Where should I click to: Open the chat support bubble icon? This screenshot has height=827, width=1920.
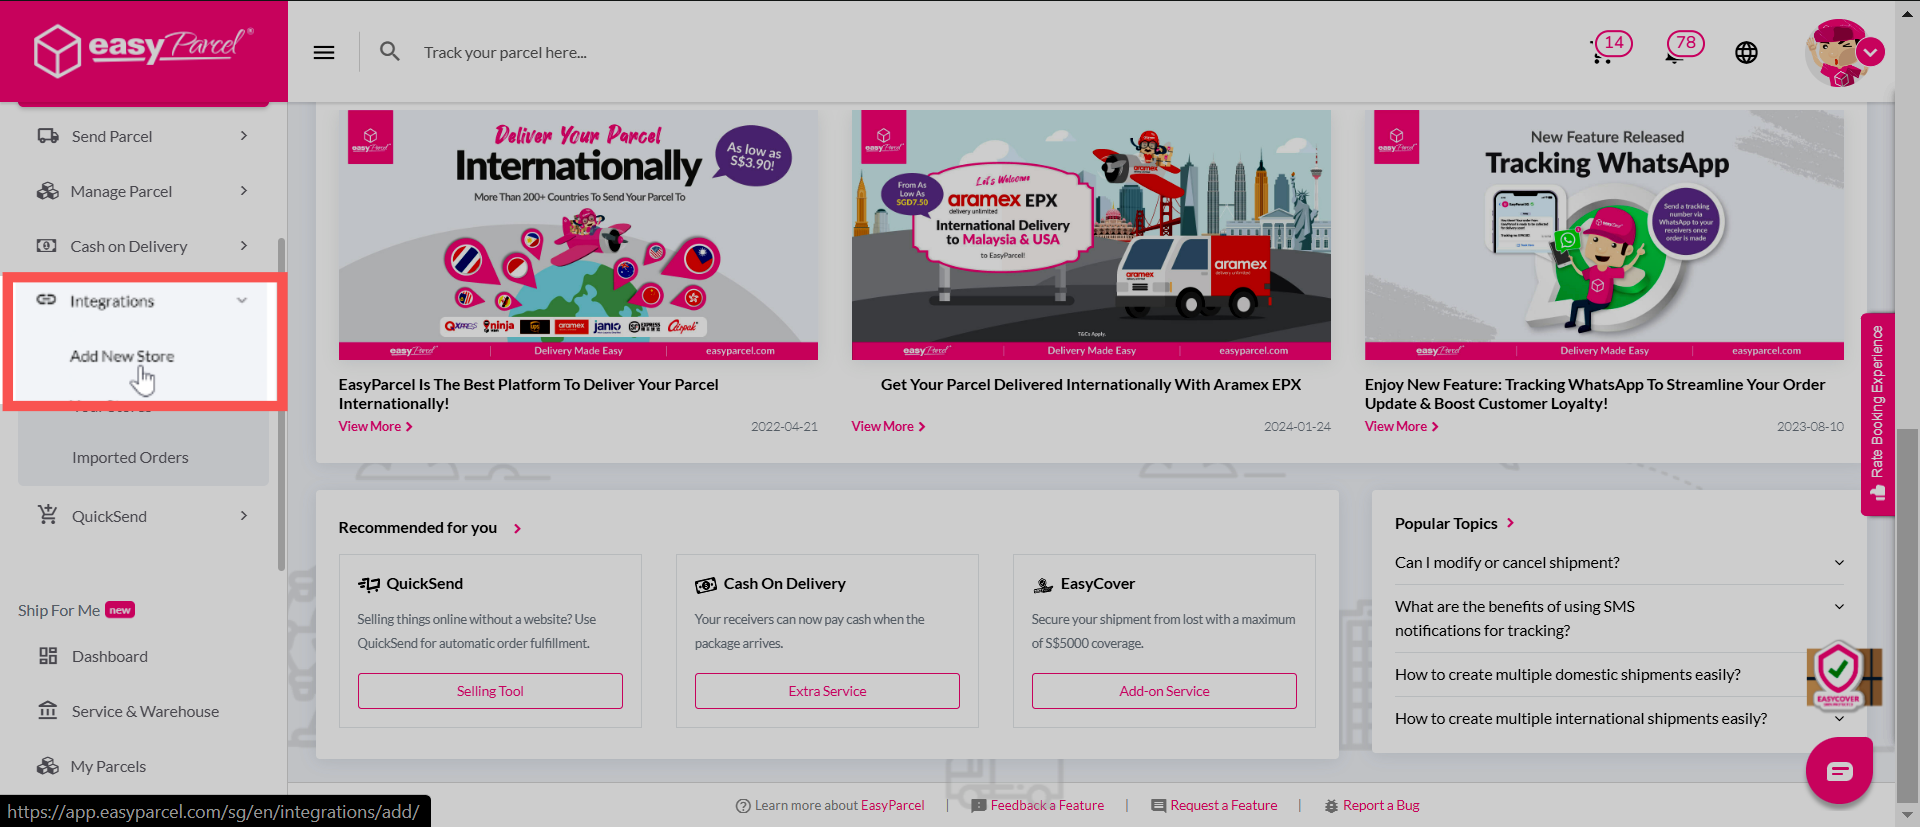1839,770
